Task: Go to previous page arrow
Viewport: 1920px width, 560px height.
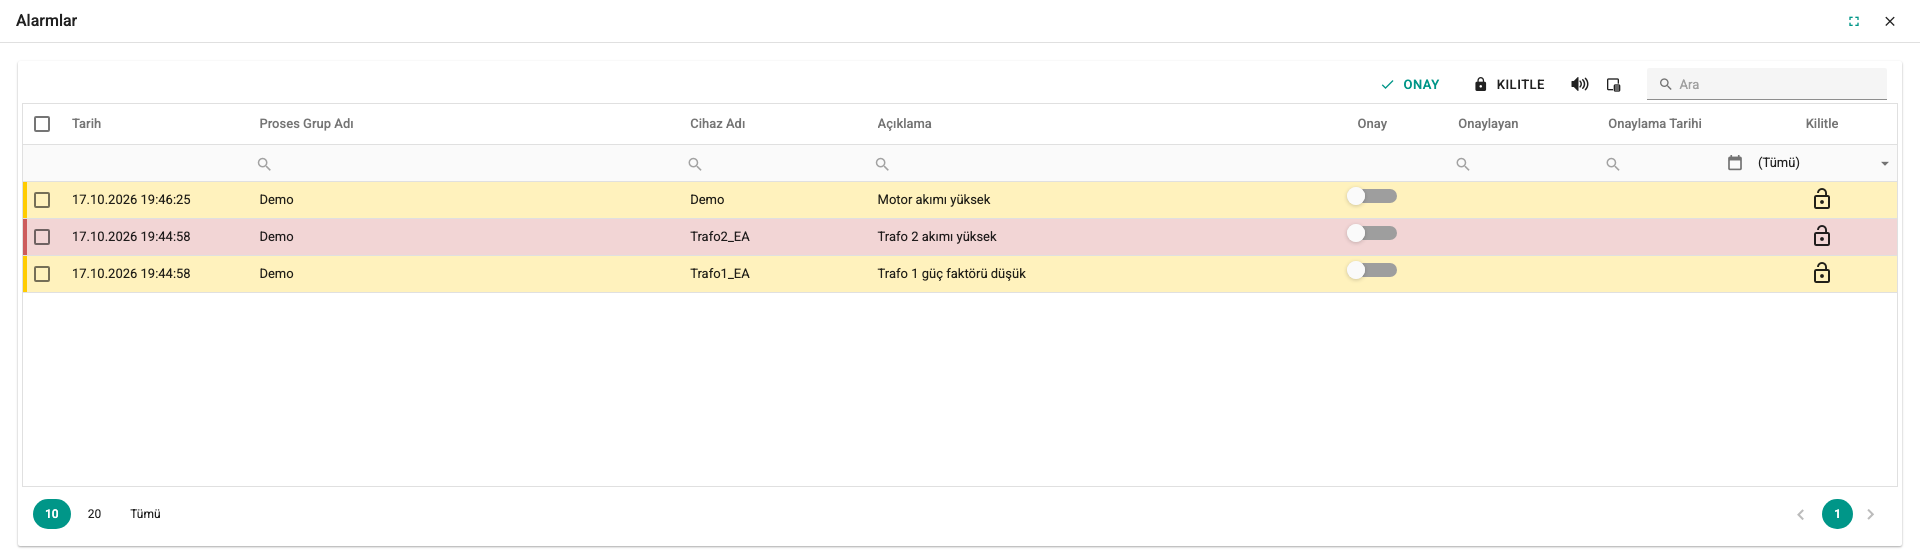Action: coord(1801,514)
